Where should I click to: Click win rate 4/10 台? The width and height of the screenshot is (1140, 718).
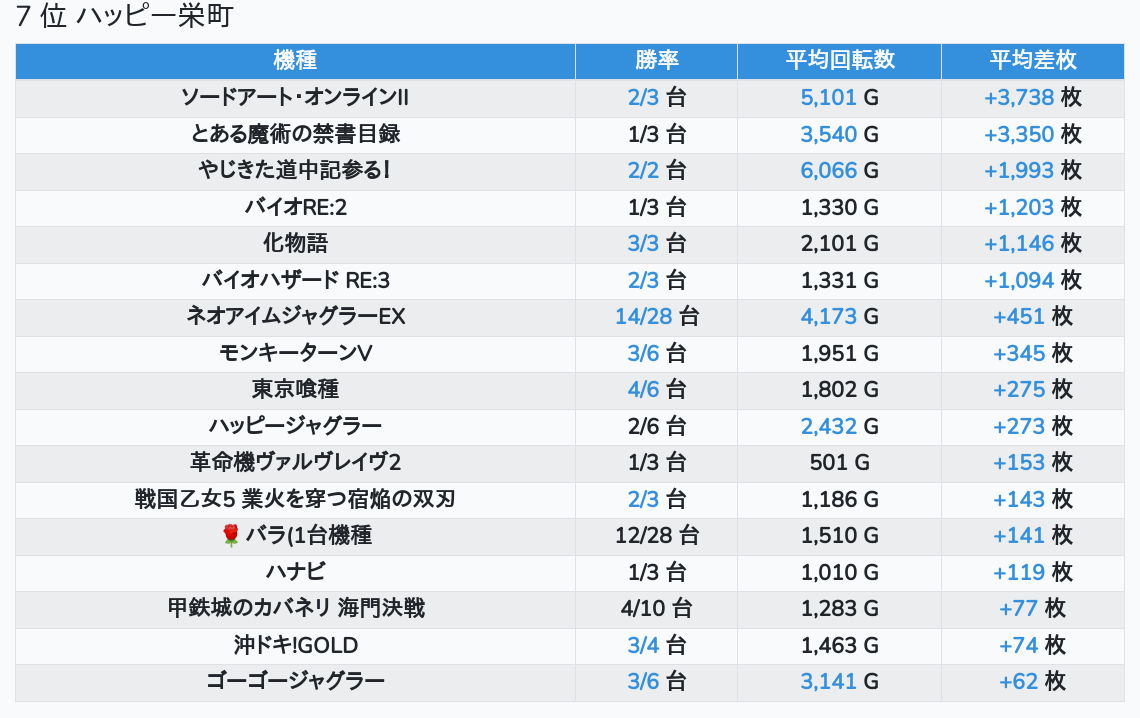click(x=657, y=608)
